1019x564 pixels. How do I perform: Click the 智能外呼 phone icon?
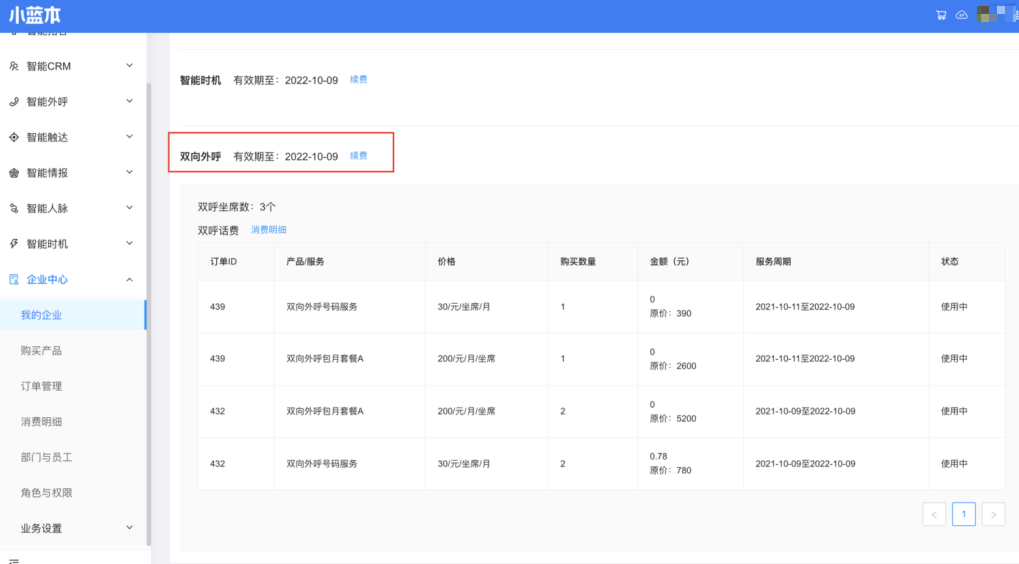(x=14, y=102)
